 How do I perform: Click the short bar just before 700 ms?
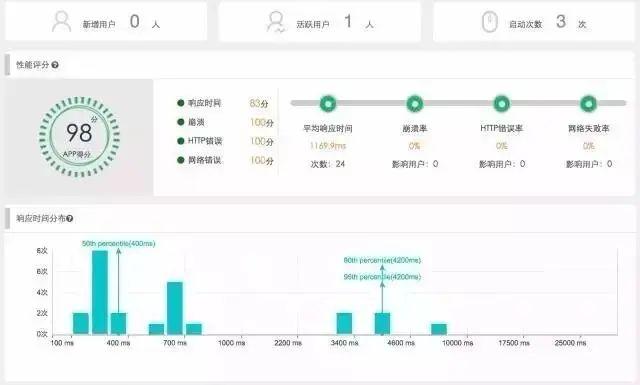coord(156,329)
